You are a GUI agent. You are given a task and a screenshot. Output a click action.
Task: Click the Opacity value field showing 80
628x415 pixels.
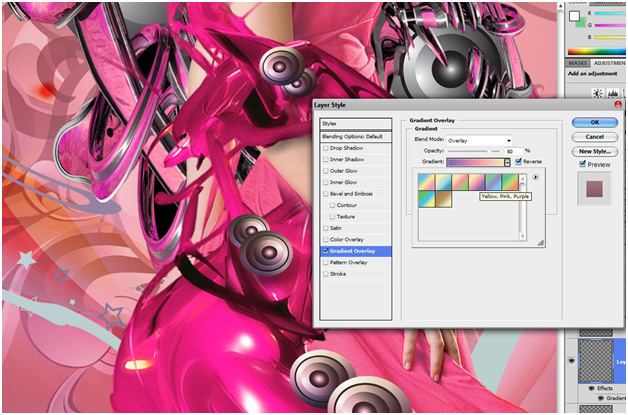[x=514, y=151]
